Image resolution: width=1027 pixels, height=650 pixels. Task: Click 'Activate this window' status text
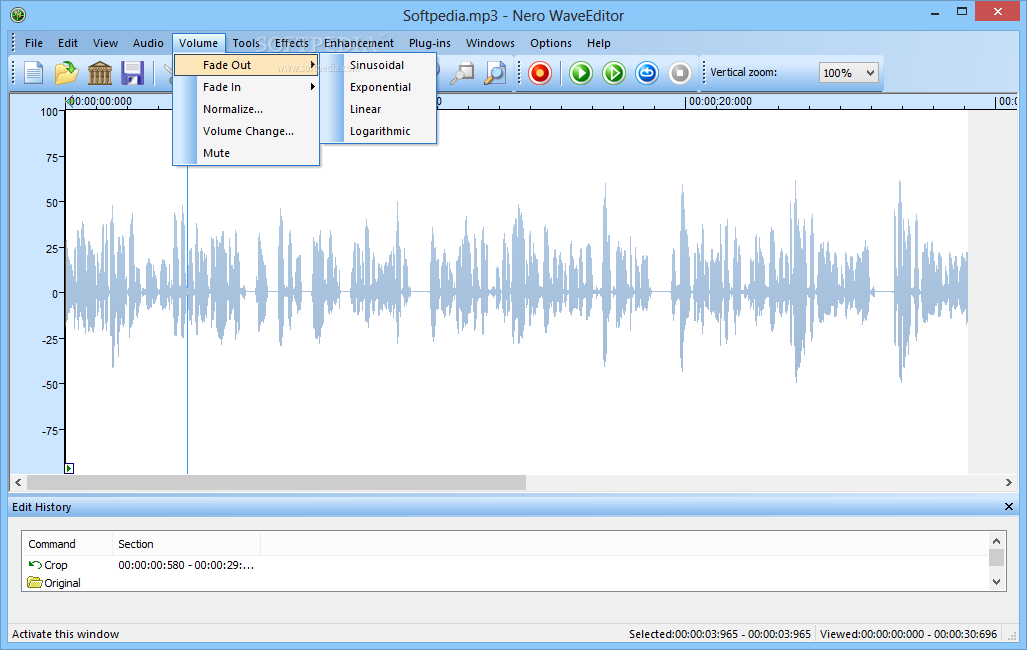pos(65,634)
